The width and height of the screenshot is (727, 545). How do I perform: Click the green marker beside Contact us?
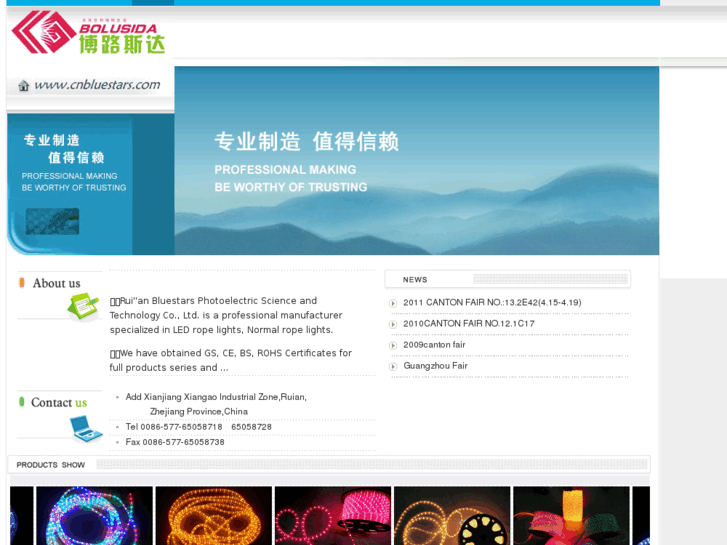(x=21, y=402)
